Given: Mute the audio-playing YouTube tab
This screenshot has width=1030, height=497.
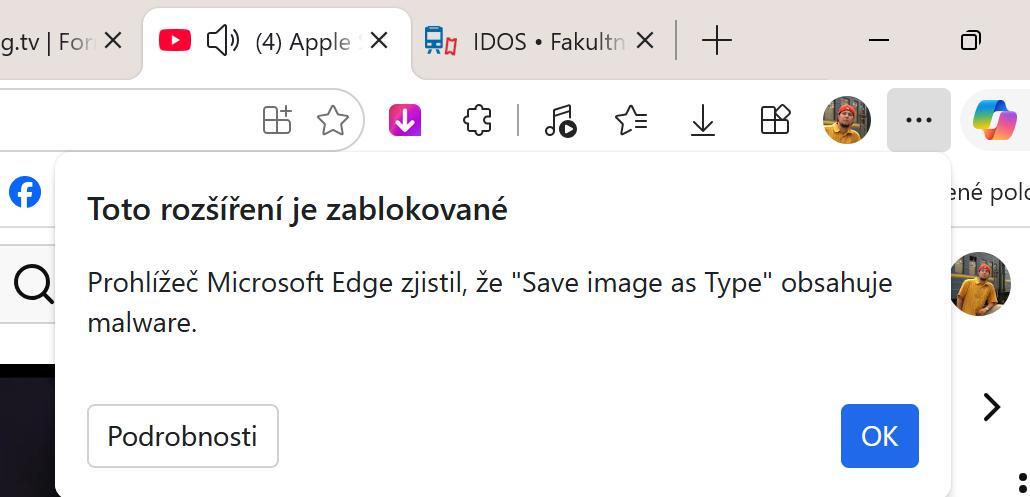Looking at the screenshot, I should (222, 40).
